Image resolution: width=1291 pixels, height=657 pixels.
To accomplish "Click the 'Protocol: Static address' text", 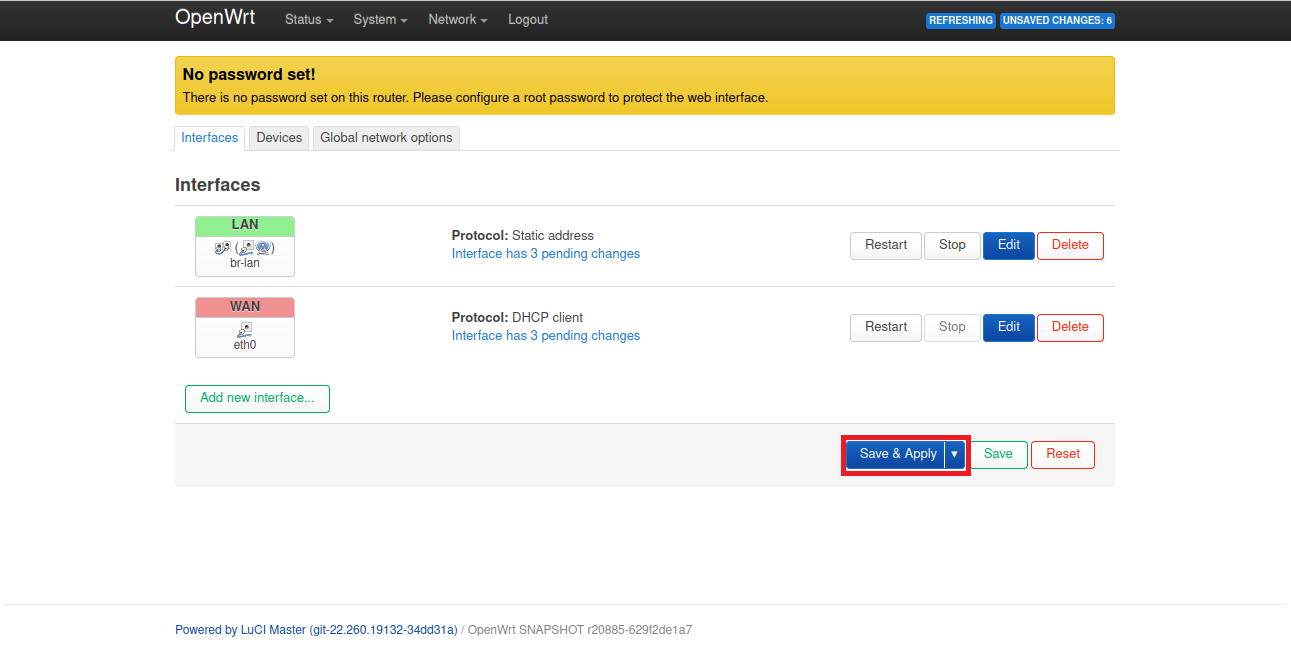I will [523, 236].
